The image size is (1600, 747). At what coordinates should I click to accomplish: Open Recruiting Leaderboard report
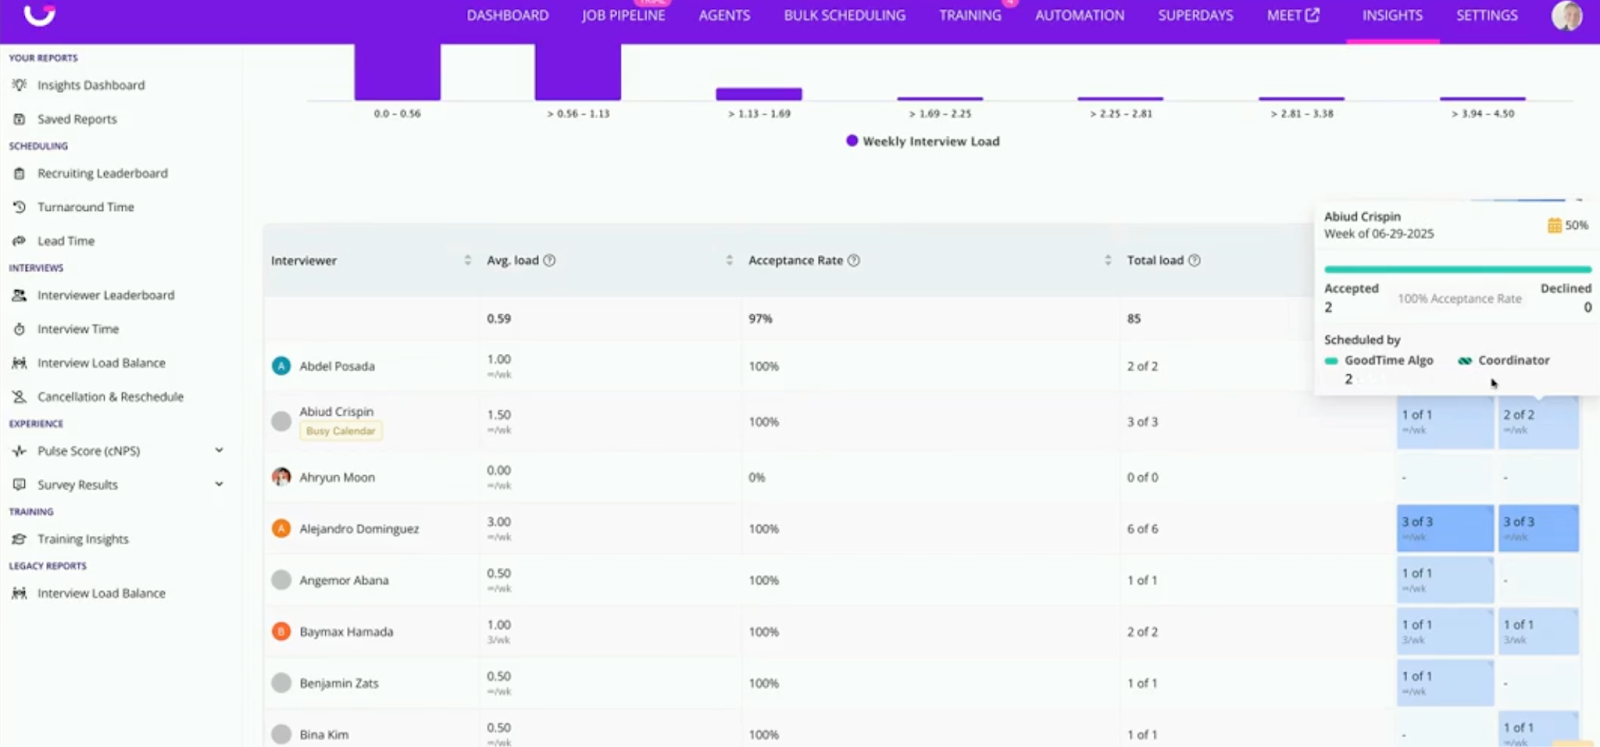click(x=102, y=173)
